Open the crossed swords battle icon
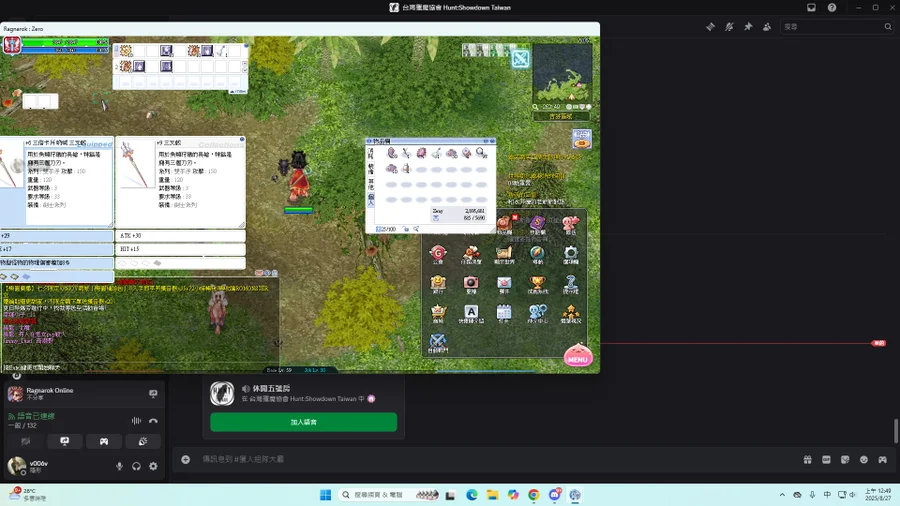The height and width of the screenshot is (506, 900). click(438, 342)
